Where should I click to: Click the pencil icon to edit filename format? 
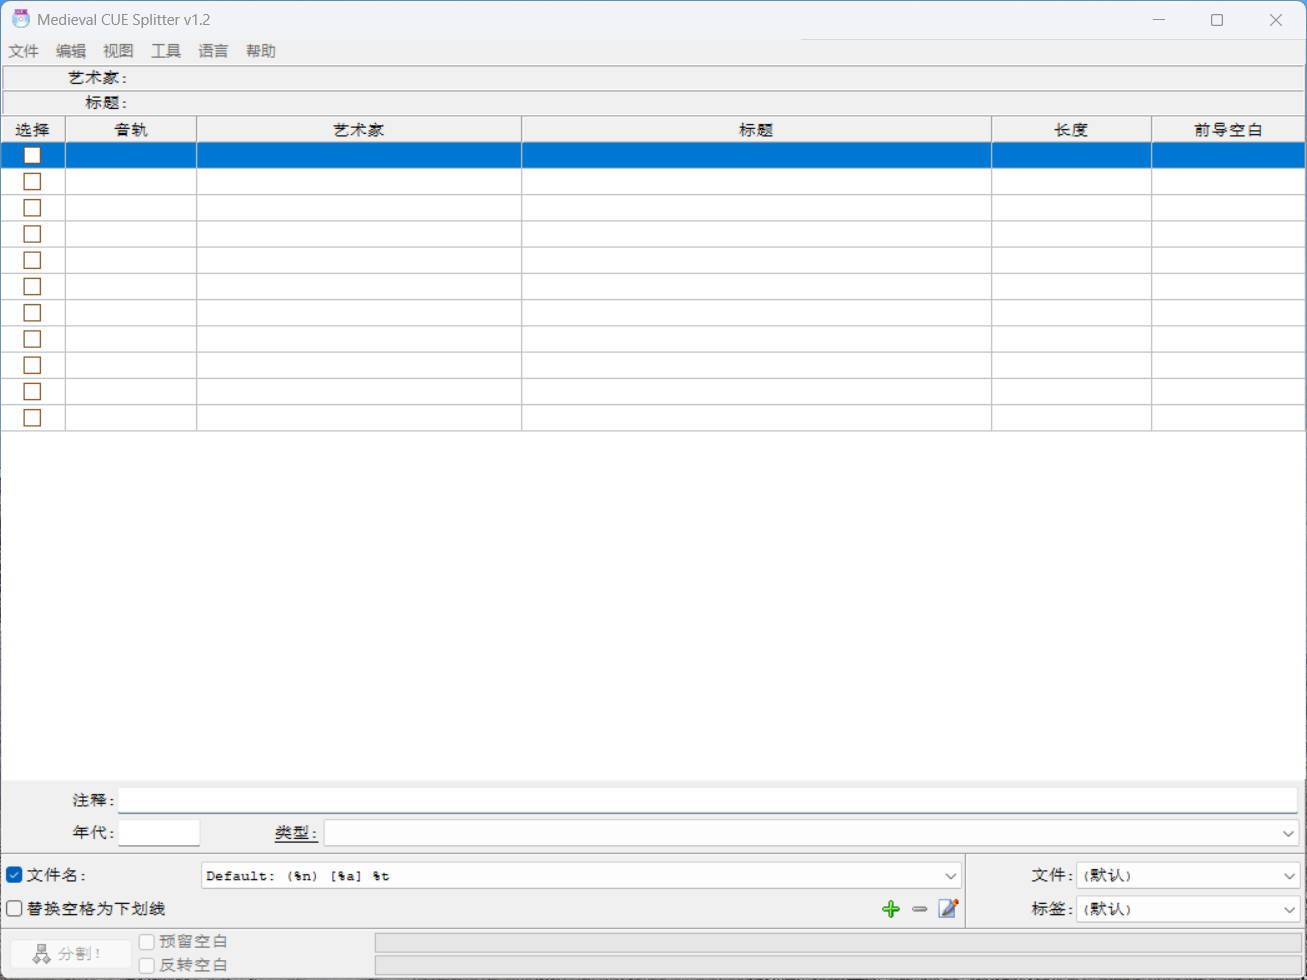[x=947, y=909]
